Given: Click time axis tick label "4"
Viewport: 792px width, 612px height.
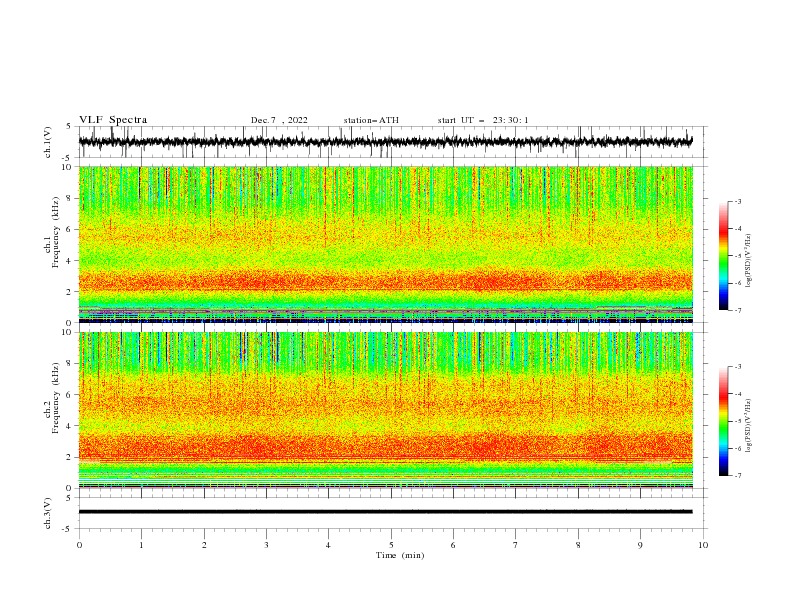Looking at the screenshot, I should click(329, 545).
